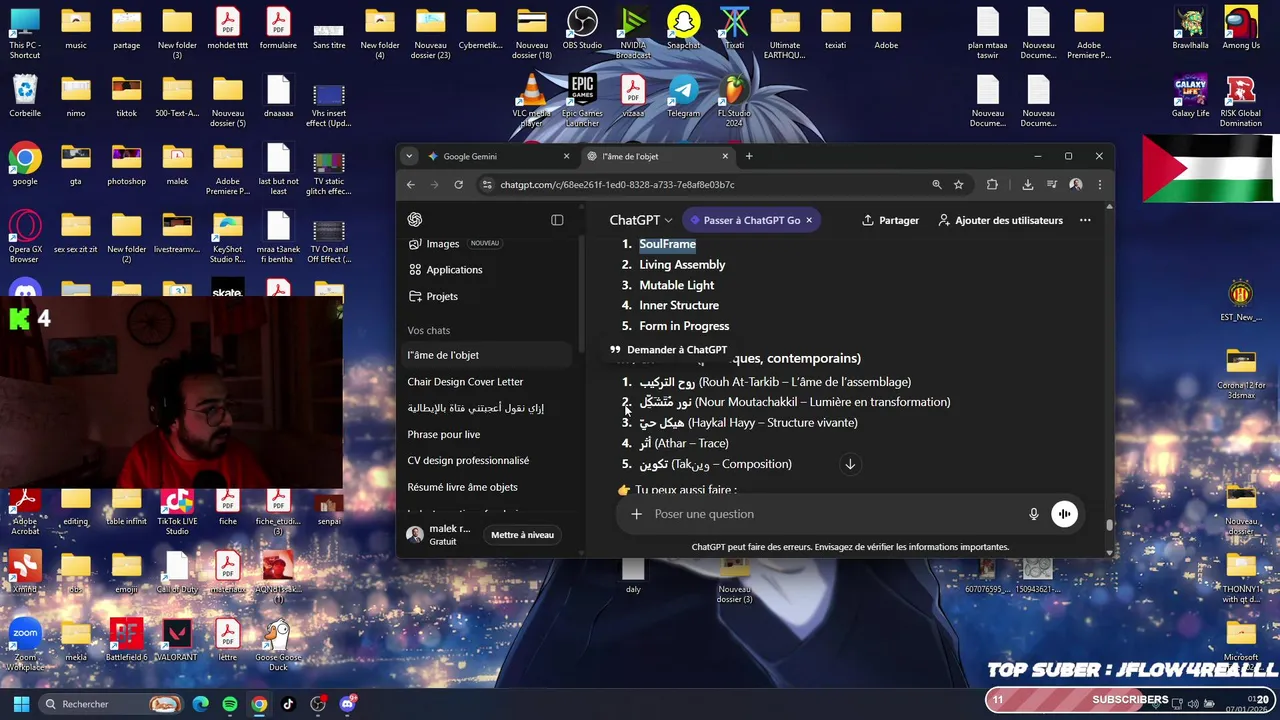Viewport: 1280px width, 720px height.
Task: Open the Phrase pour live chat
Action: (444, 435)
